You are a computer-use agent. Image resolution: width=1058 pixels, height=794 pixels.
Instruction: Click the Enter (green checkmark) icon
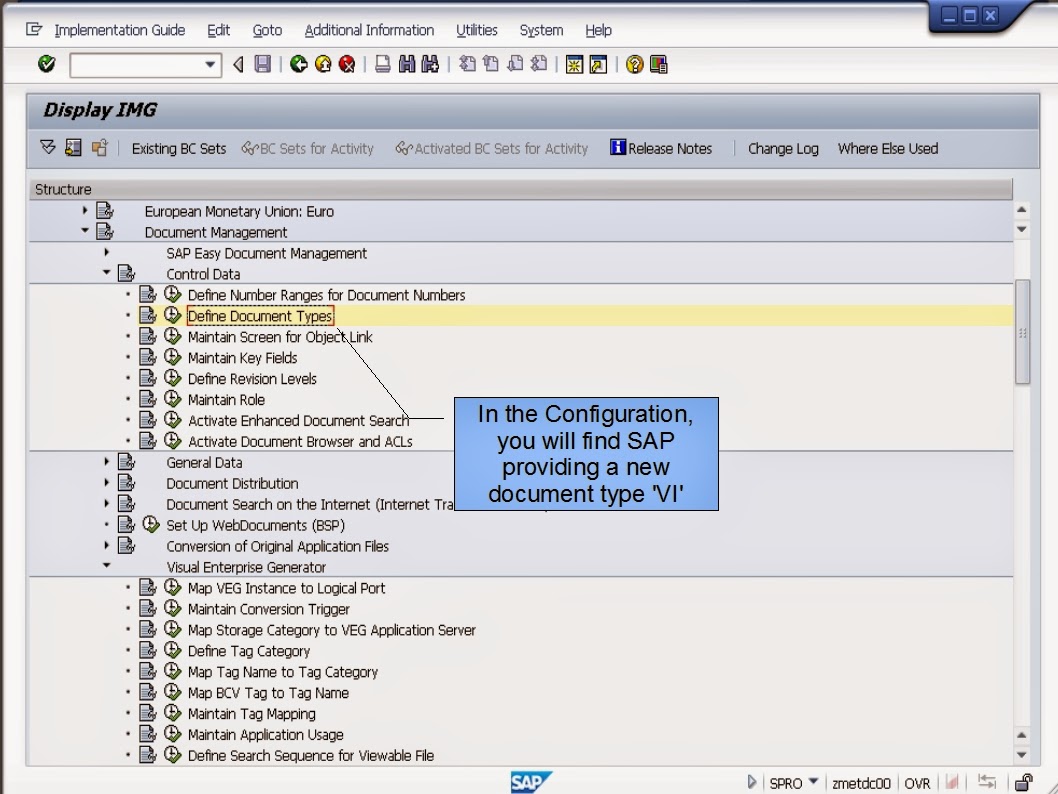coord(46,64)
